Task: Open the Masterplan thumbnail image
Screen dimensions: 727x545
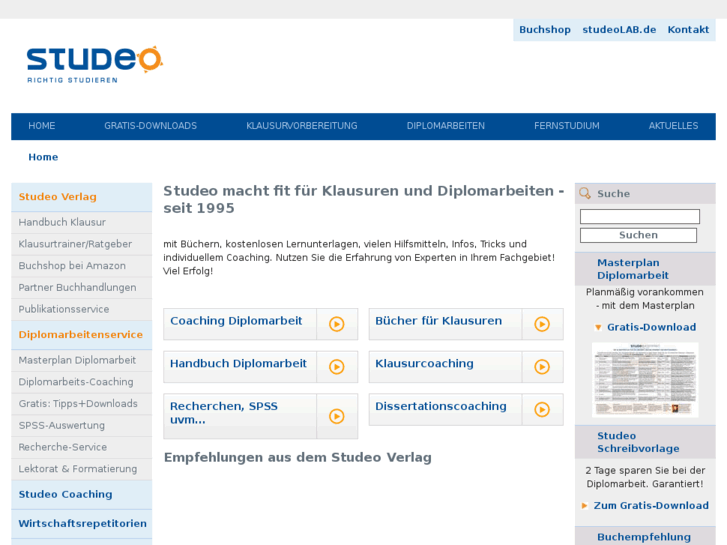Action: [645, 379]
